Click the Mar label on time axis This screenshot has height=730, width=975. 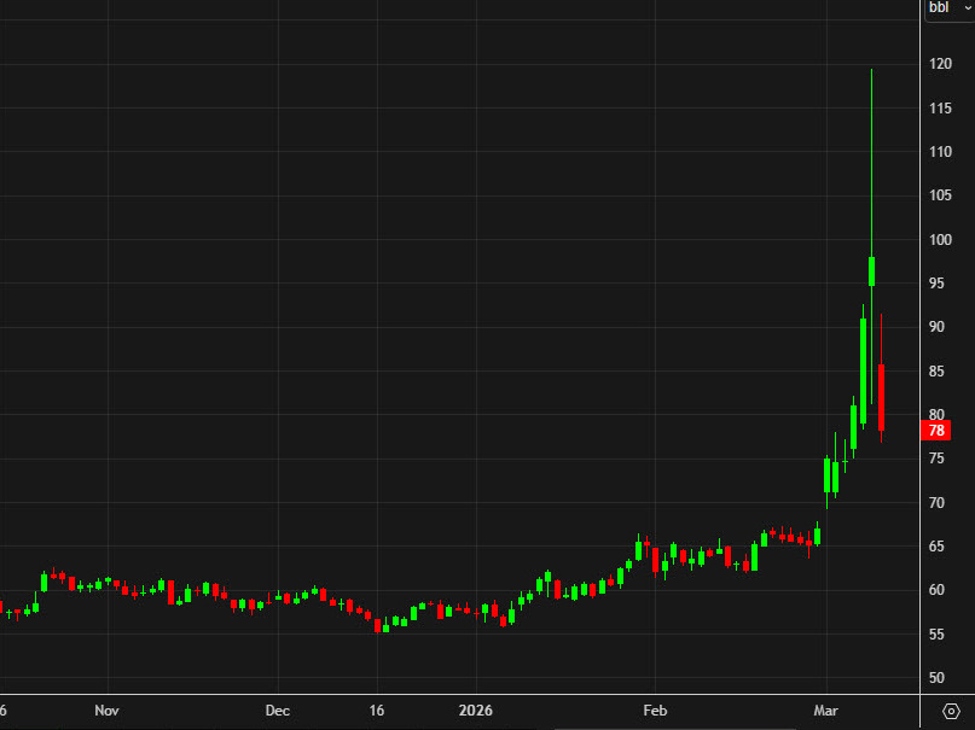click(x=826, y=711)
